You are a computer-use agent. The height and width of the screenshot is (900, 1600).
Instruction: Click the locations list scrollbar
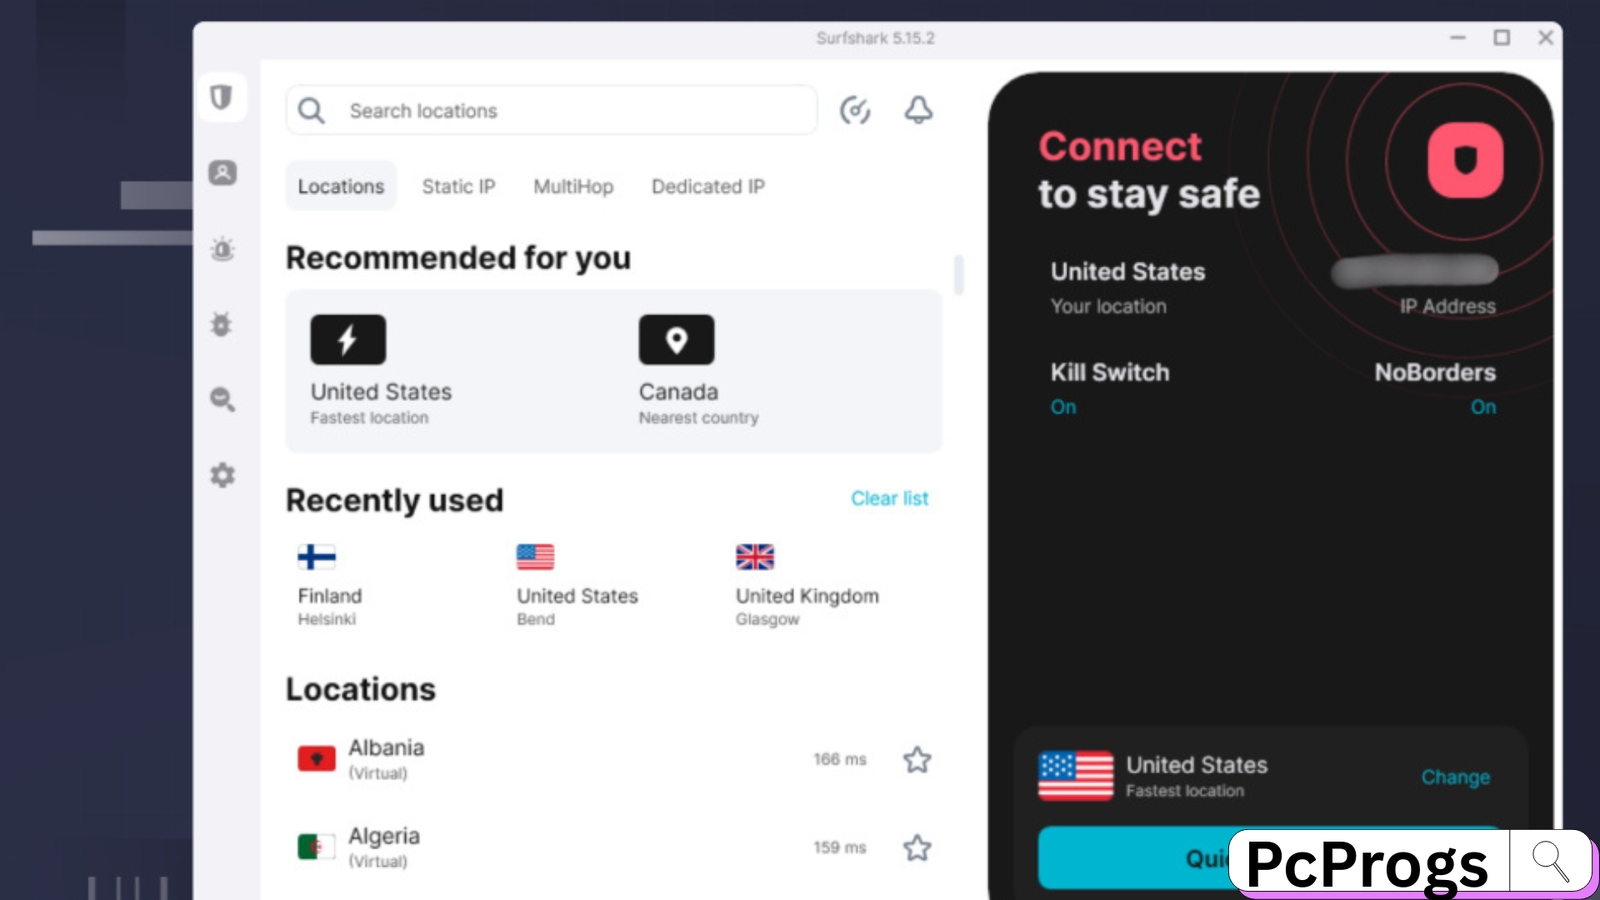[959, 274]
